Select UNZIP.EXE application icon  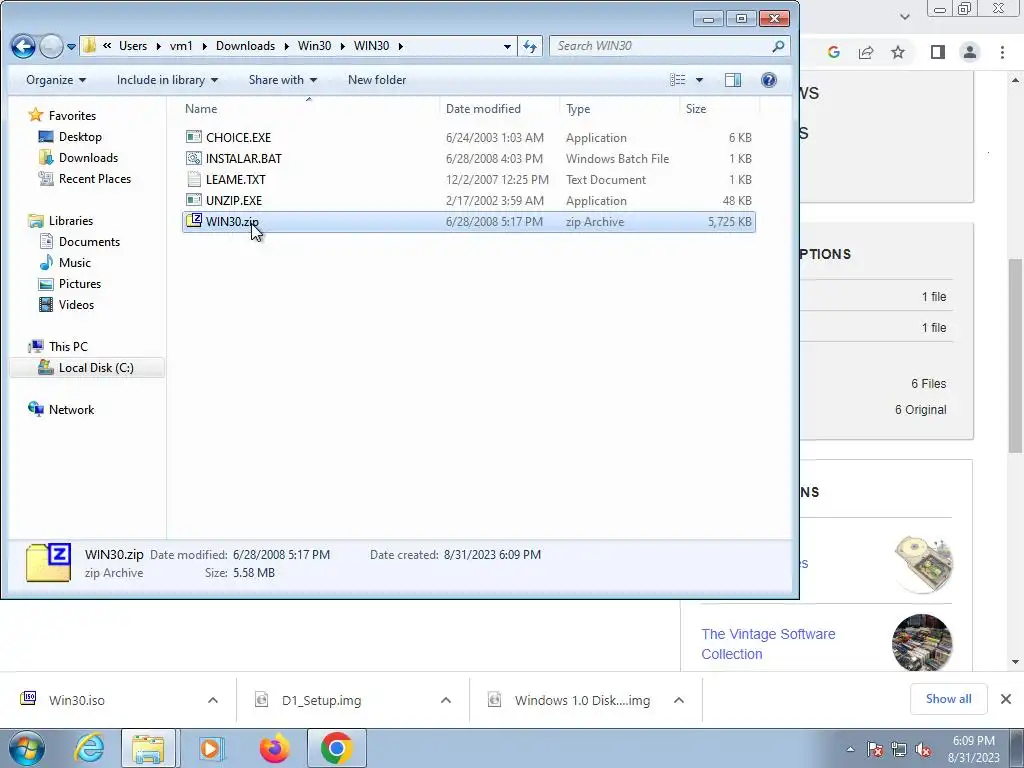click(x=193, y=200)
